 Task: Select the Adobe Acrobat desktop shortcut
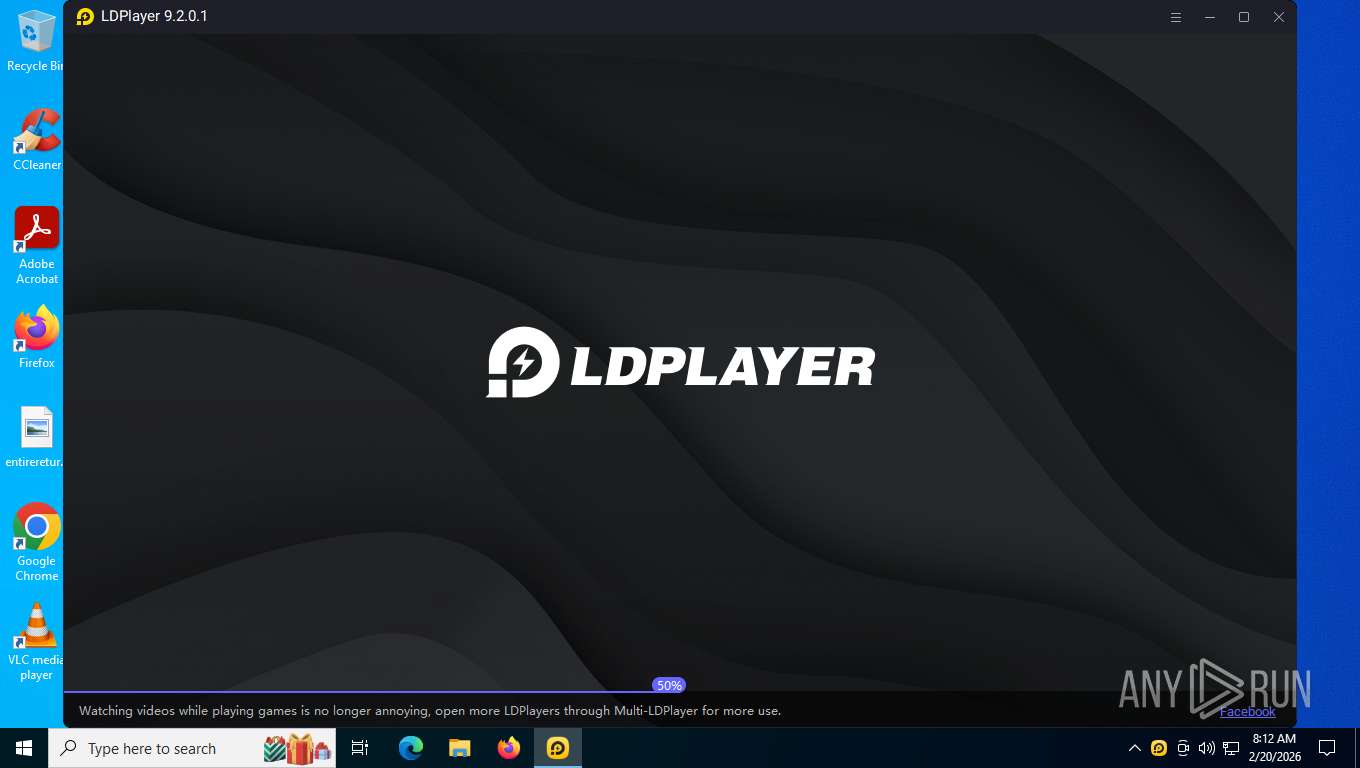[37, 246]
